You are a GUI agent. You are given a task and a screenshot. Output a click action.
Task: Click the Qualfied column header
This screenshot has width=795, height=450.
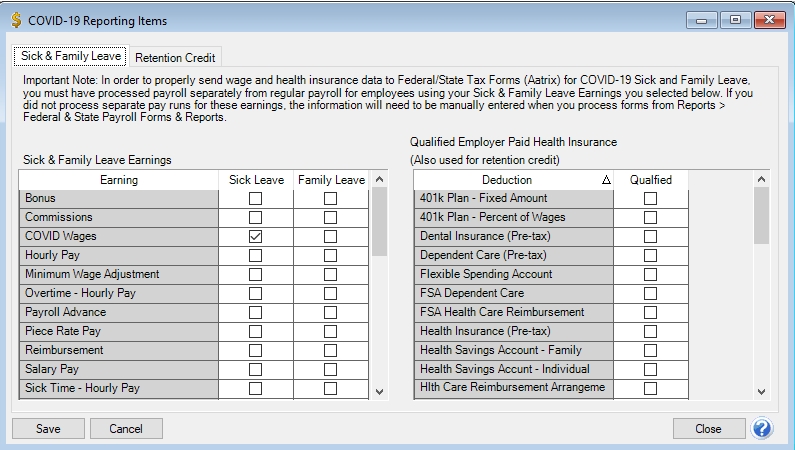(x=651, y=180)
